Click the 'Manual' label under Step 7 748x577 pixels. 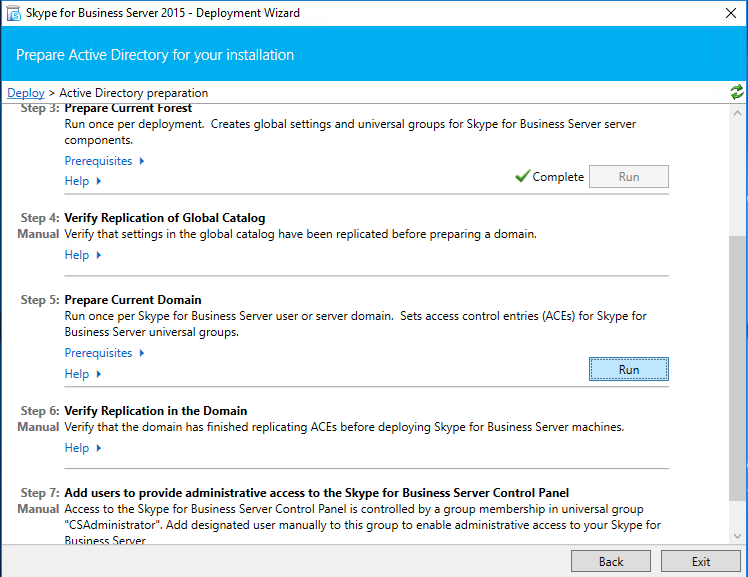click(38, 509)
